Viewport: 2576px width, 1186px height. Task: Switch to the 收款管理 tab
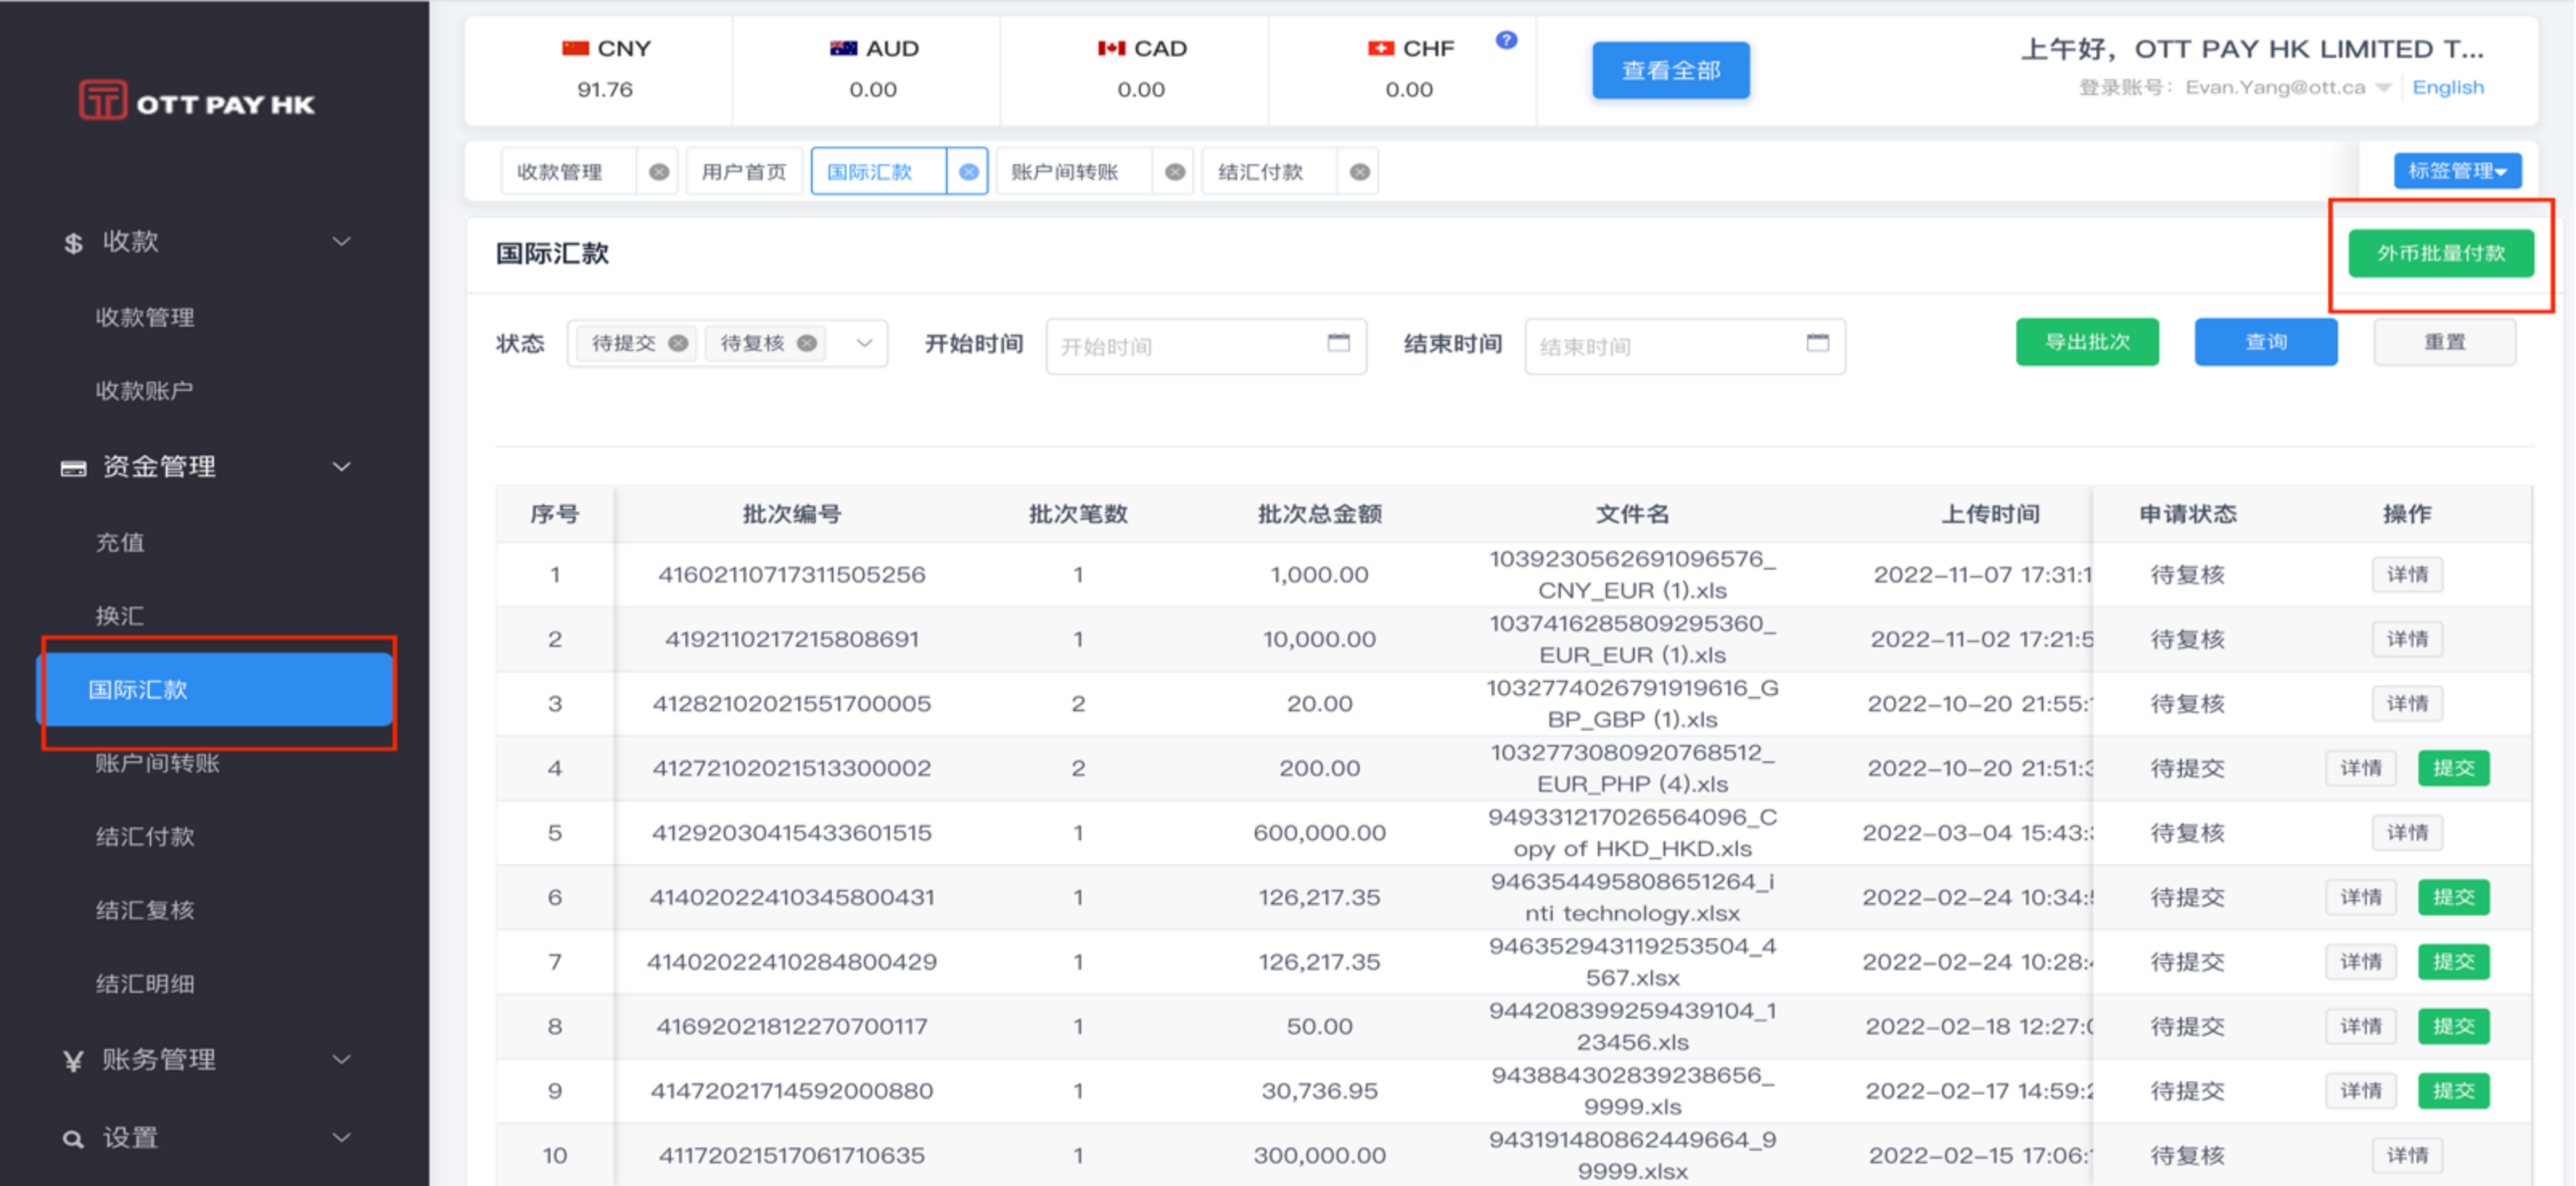(x=560, y=171)
